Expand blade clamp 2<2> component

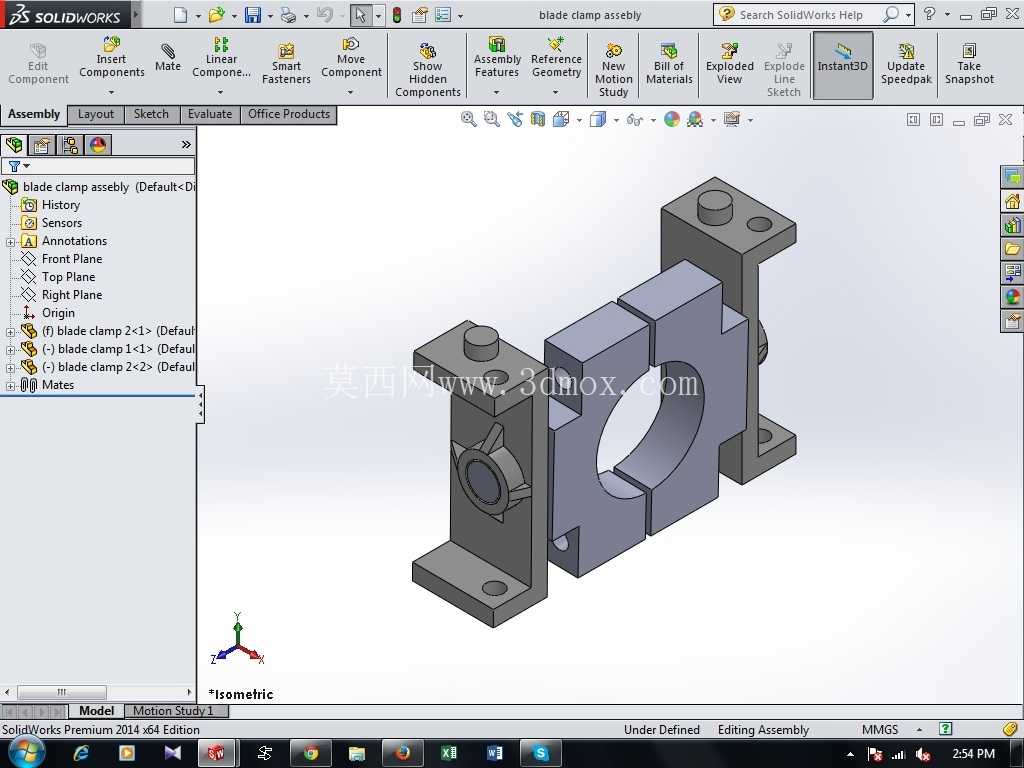point(10,368)
